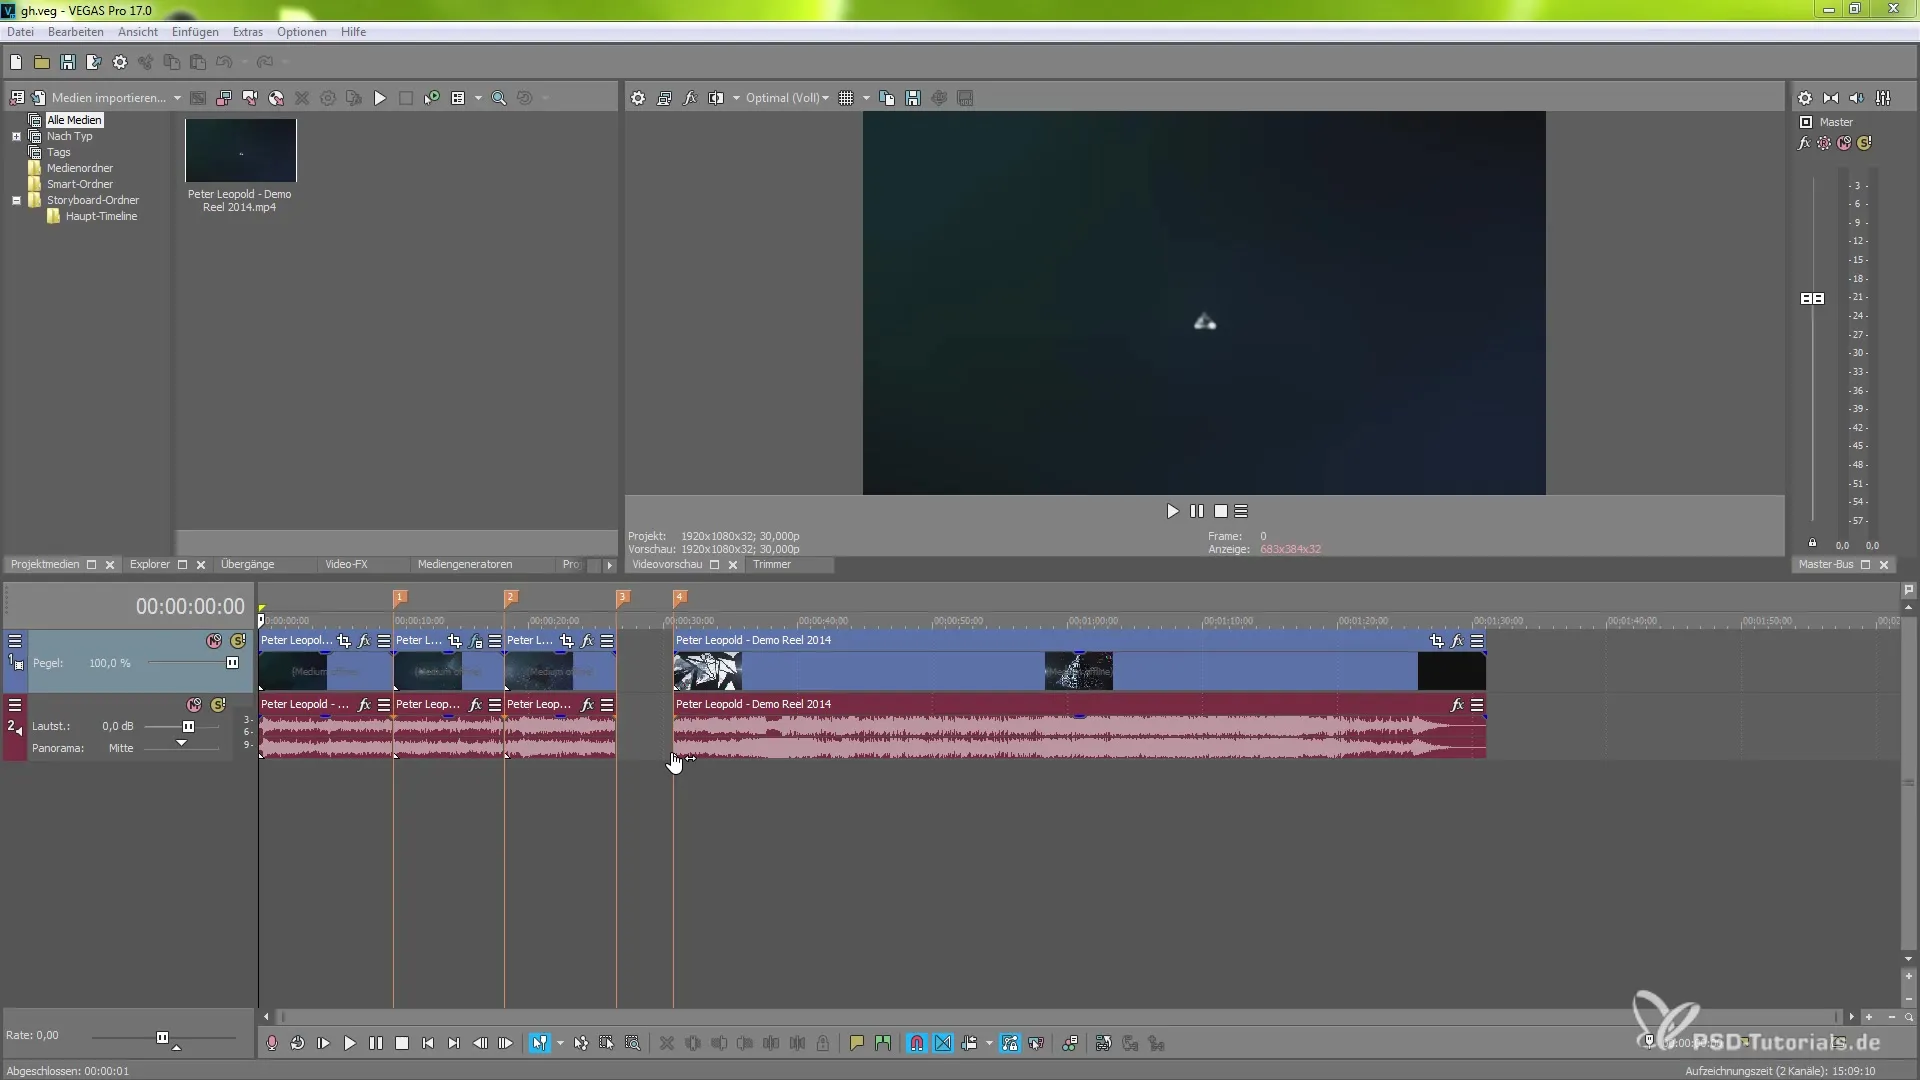The image size is (1920, 1080).
Task: Open the Demo Reel 2014 audio event menu
Action: pyautogui.click(x=1477, y=705)
